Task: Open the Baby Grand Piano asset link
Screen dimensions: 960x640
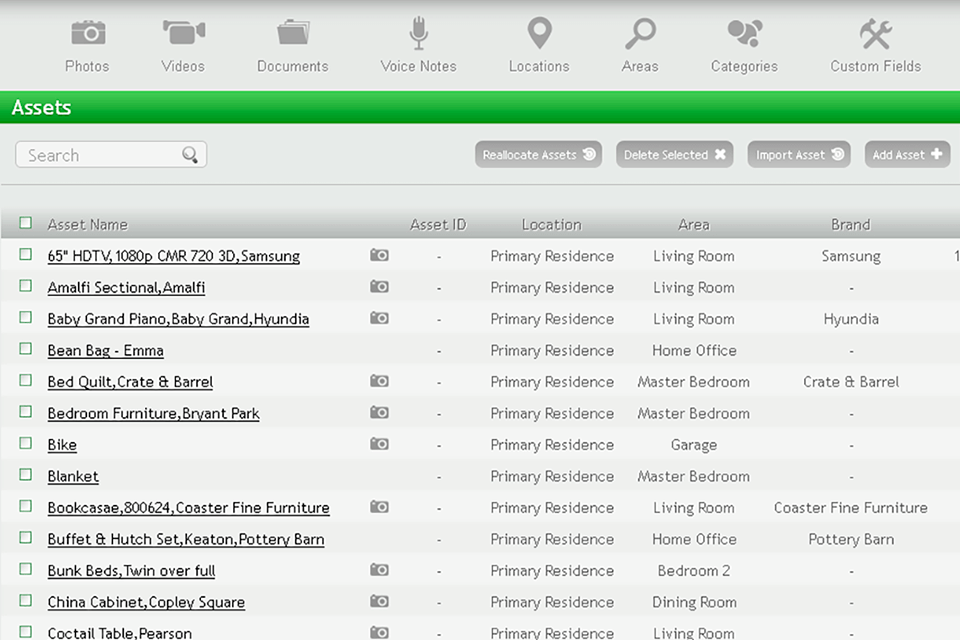Action: pyautogui.click(x=178, y=319)
